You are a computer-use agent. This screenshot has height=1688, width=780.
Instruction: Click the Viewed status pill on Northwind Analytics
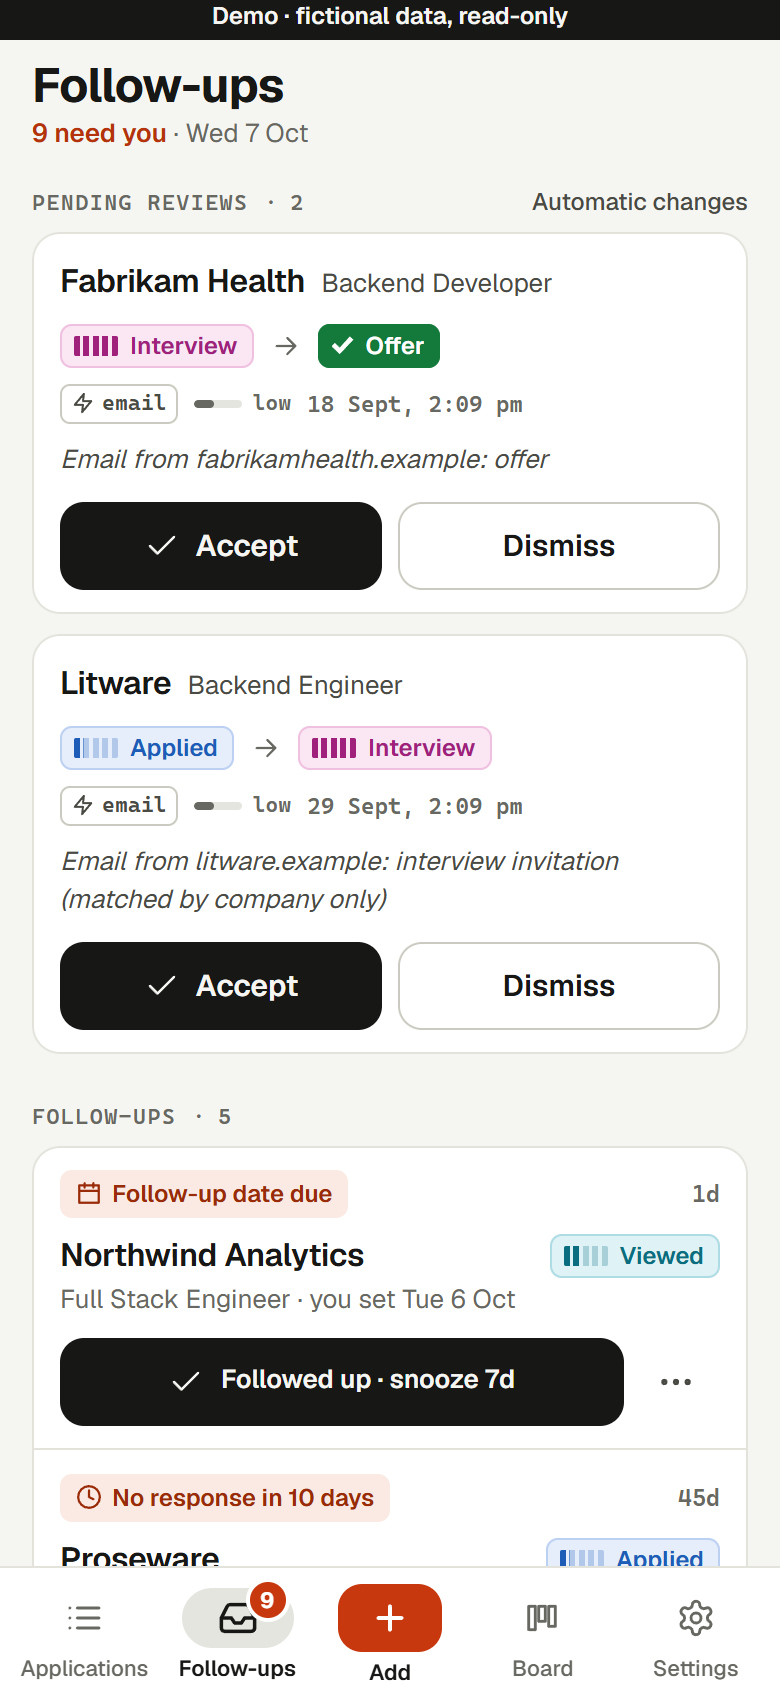(635, 1256)
